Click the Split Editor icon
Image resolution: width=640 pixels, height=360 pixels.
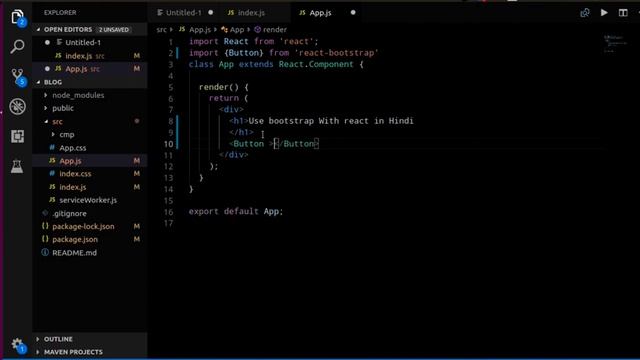623,13
